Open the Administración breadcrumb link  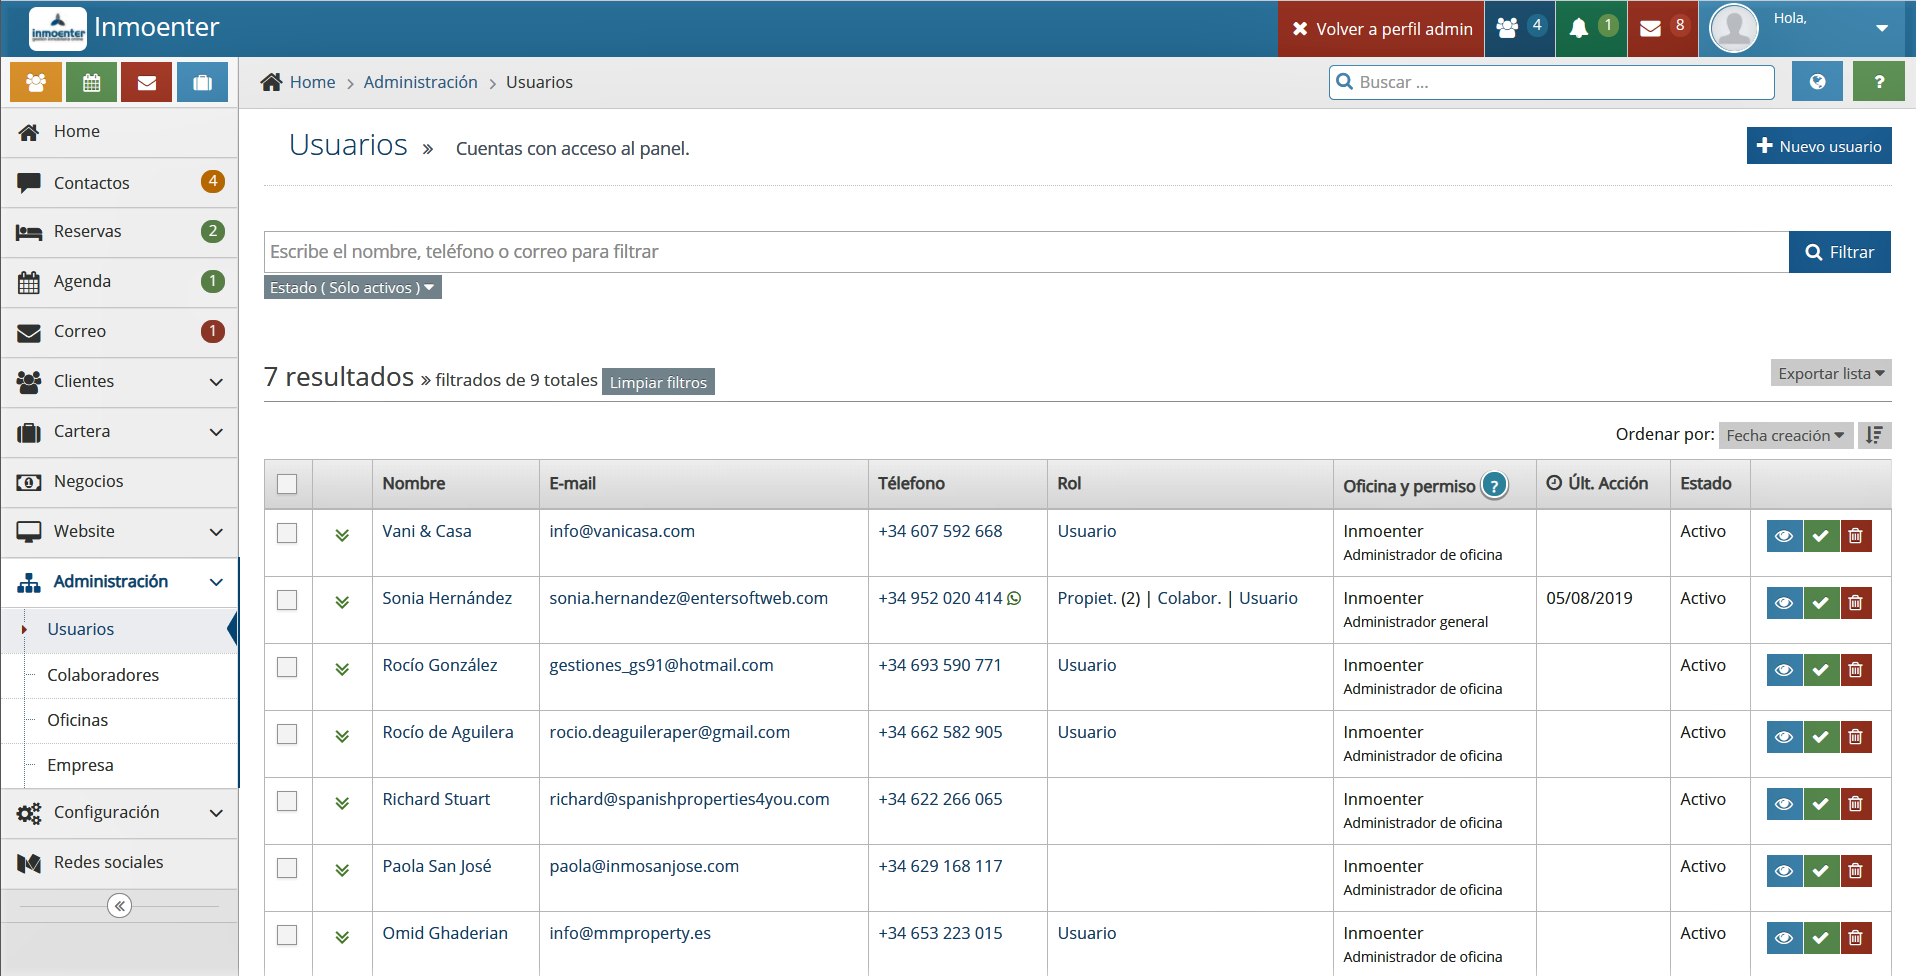coord(420,82)
